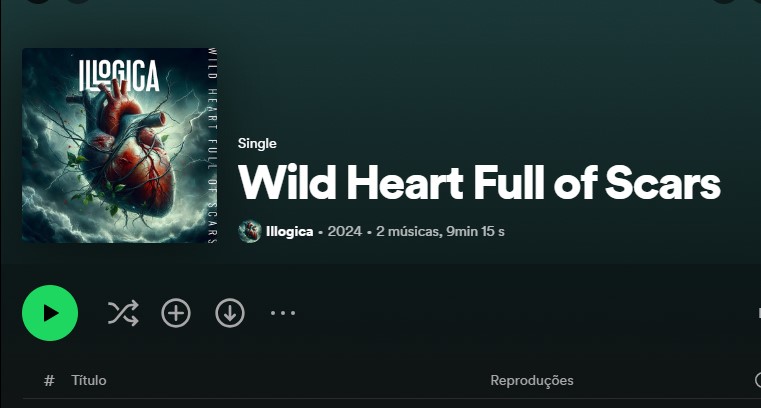Viewport: 761px width, 408px height.
Task: Play the Wild Heart Full of Scars single
Action: [x=50, y=313]
